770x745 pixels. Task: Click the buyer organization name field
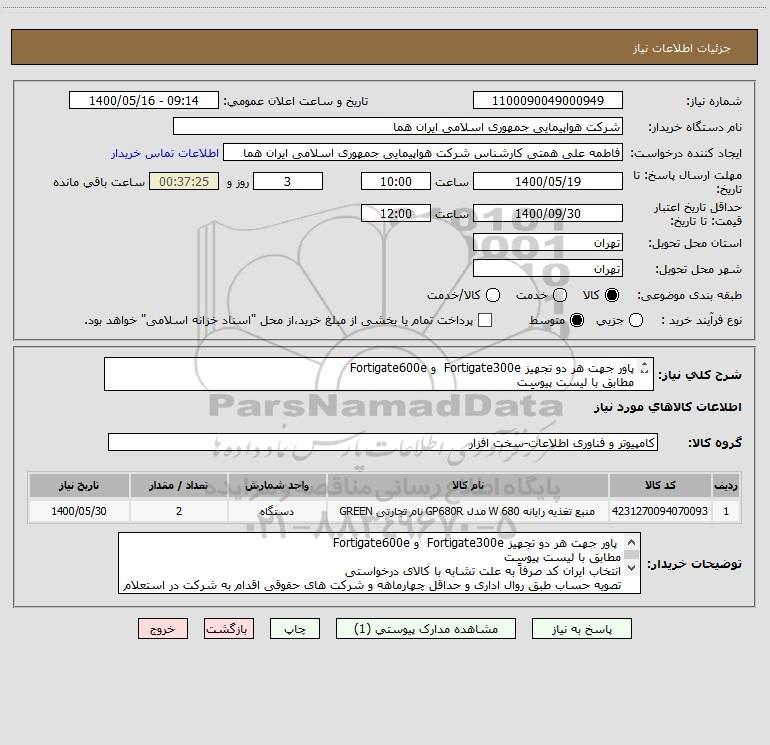pos(398,127)
